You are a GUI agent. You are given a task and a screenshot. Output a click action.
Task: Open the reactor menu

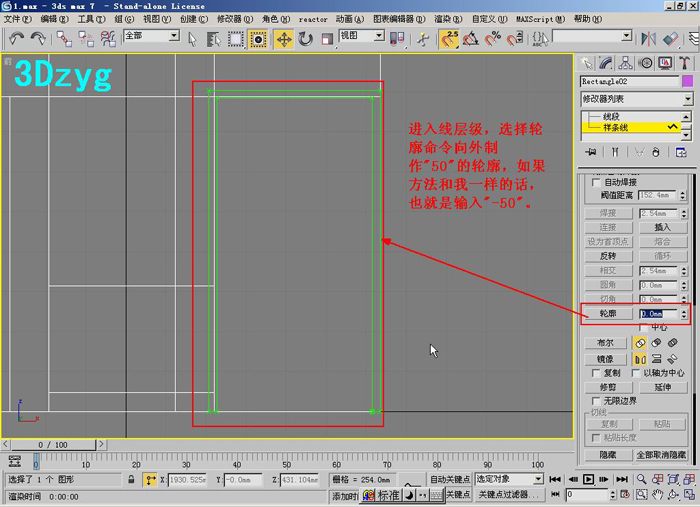pos(313,19)
